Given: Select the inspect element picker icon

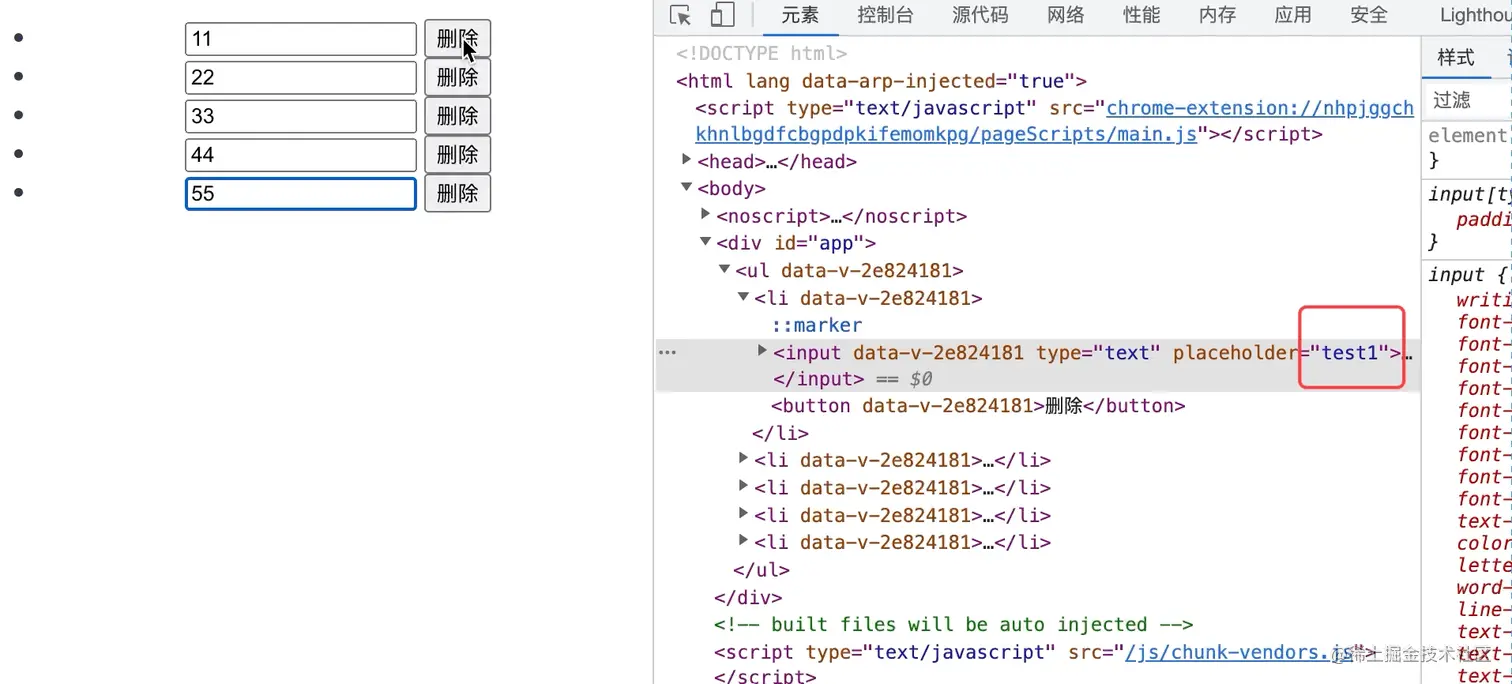Looking at the screenshot, I should 679,15.
